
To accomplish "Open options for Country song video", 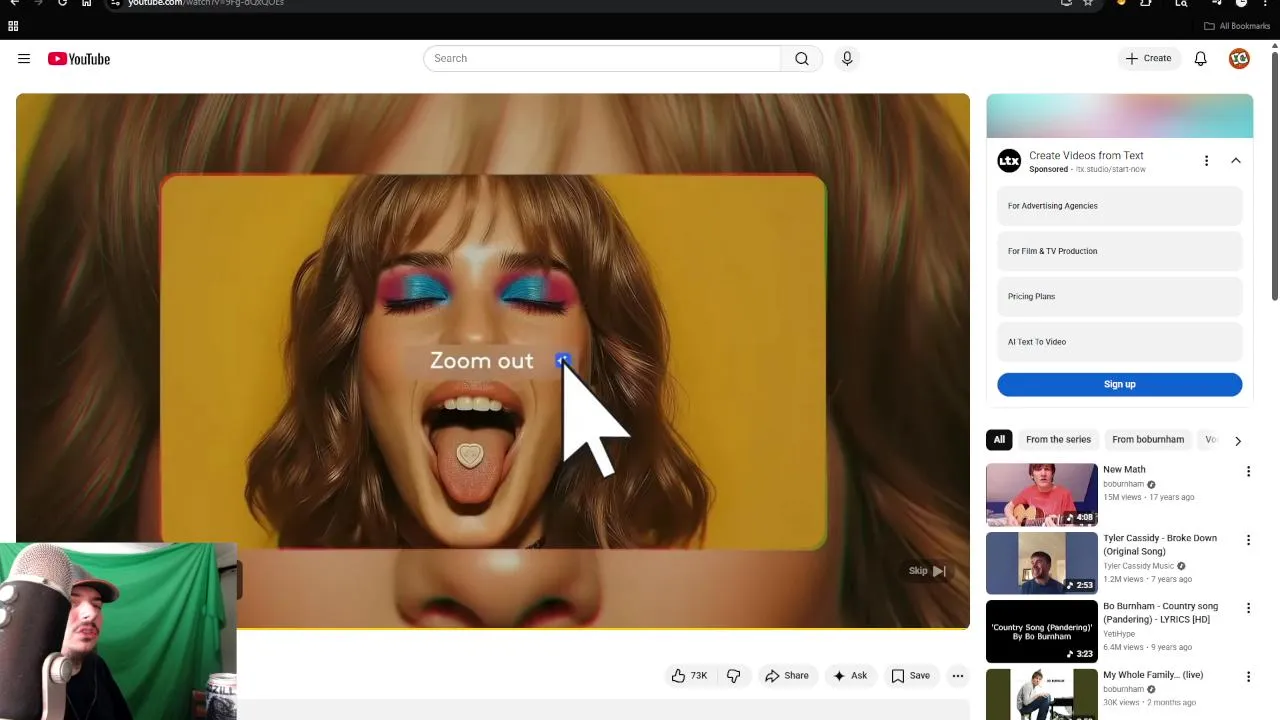I will coord(1248,608).
